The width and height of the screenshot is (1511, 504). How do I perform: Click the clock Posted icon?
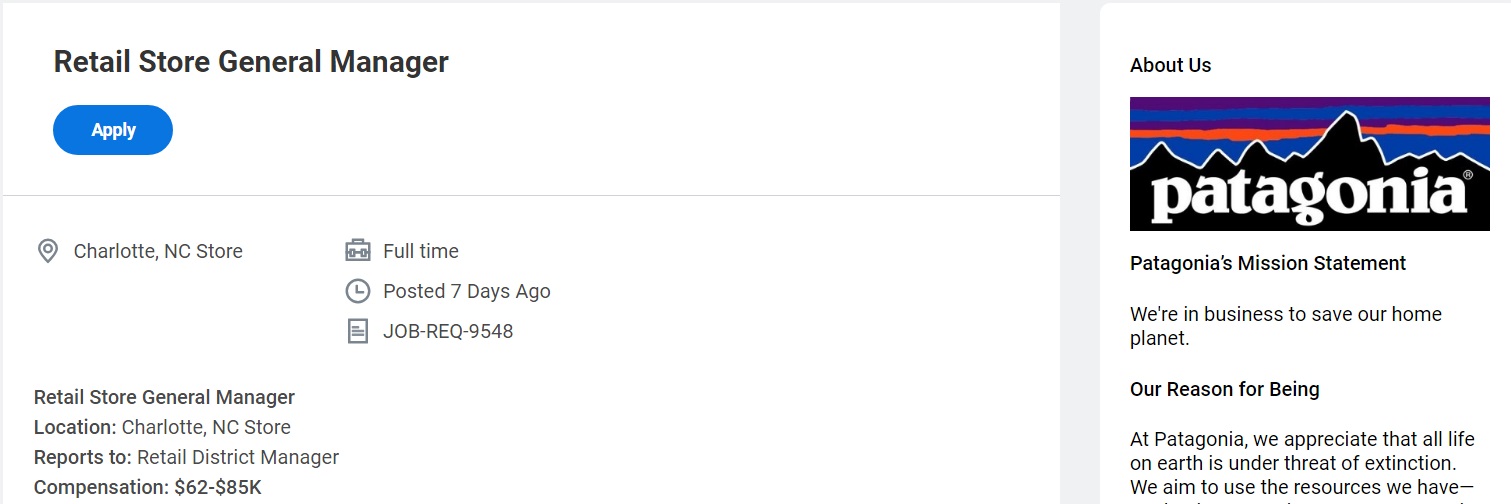357,291
